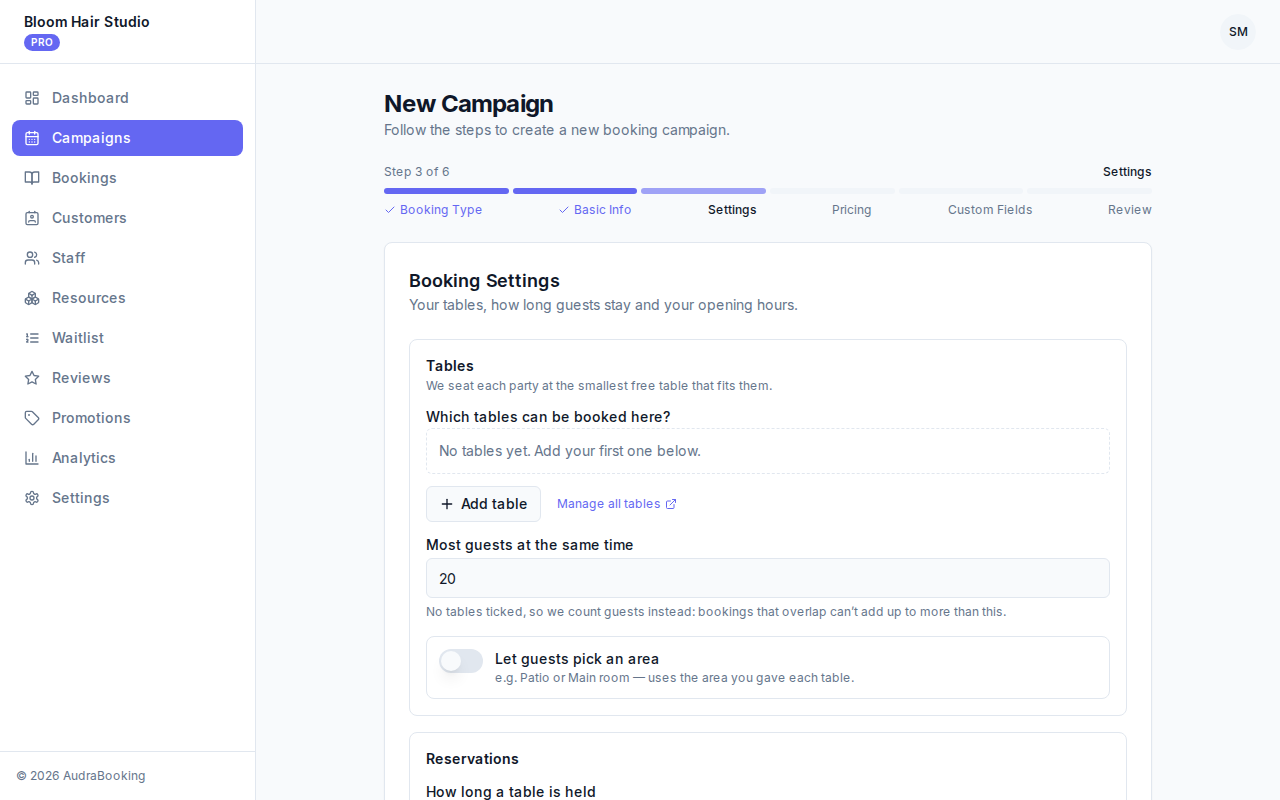The width and height of the screenshot is (1280, 800).
Task: Click the checkmark icon next to Basic Info
Action: point(564,210)
